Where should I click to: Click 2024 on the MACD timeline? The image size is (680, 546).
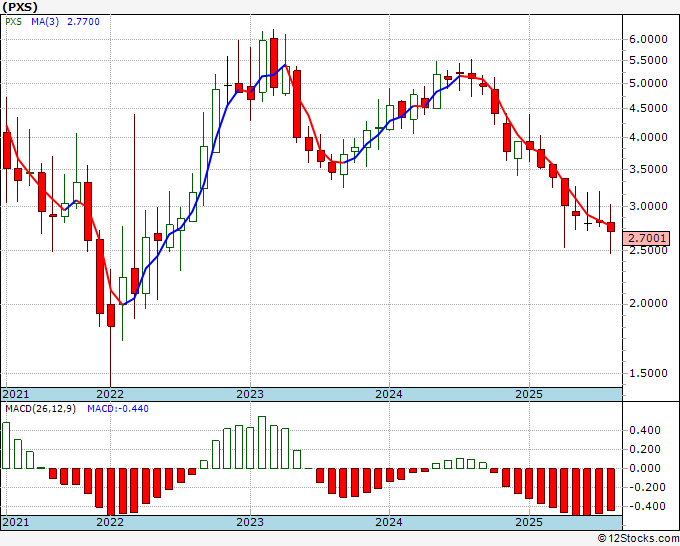(389, 522)
